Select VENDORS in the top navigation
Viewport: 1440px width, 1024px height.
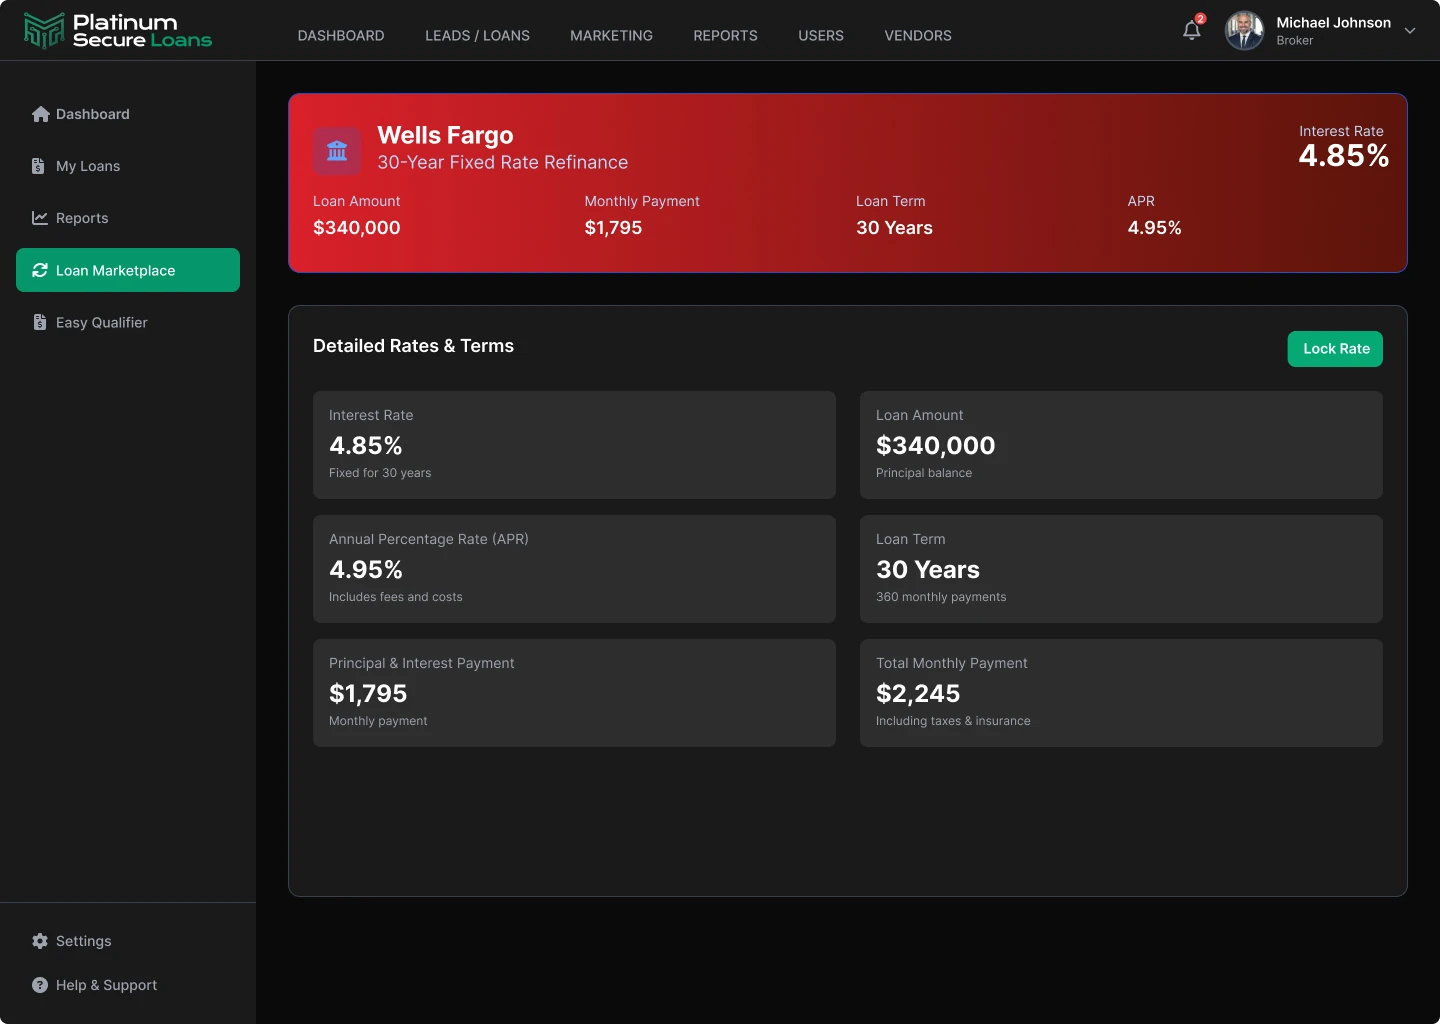coord(918,35)
